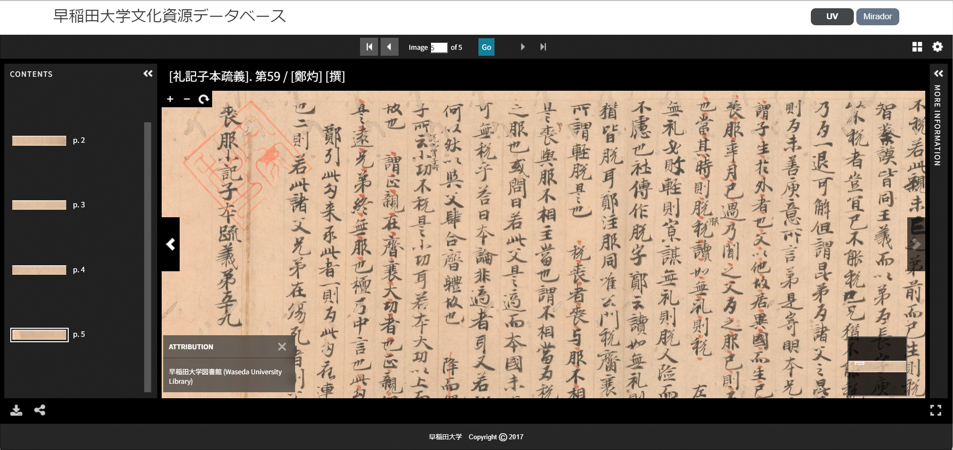Open the p.4 thumbnail
Screen dimensions: 953x450
pos(39,269)
